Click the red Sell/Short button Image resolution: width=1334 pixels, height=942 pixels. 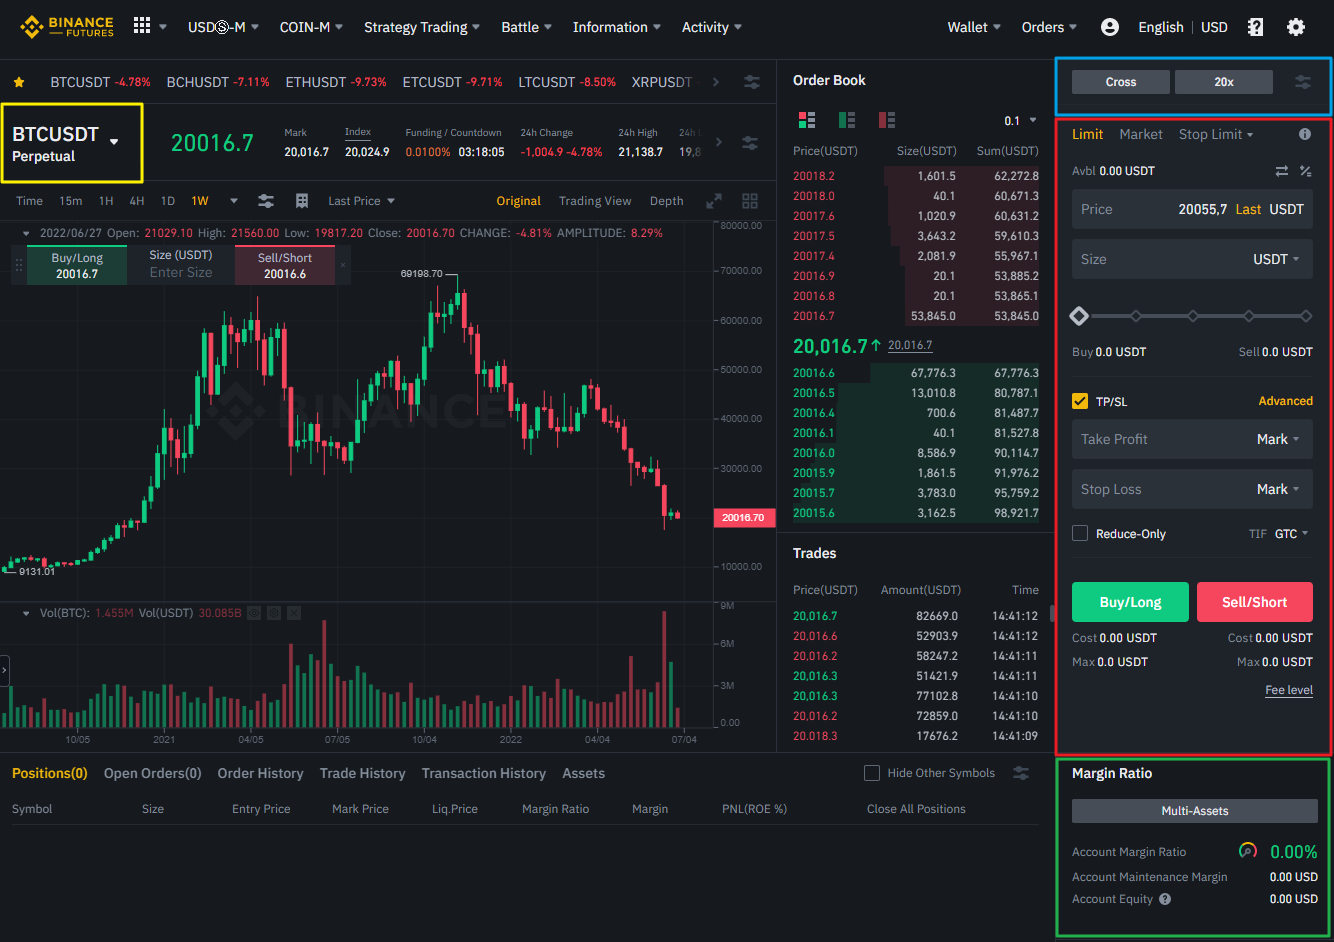1254,602
